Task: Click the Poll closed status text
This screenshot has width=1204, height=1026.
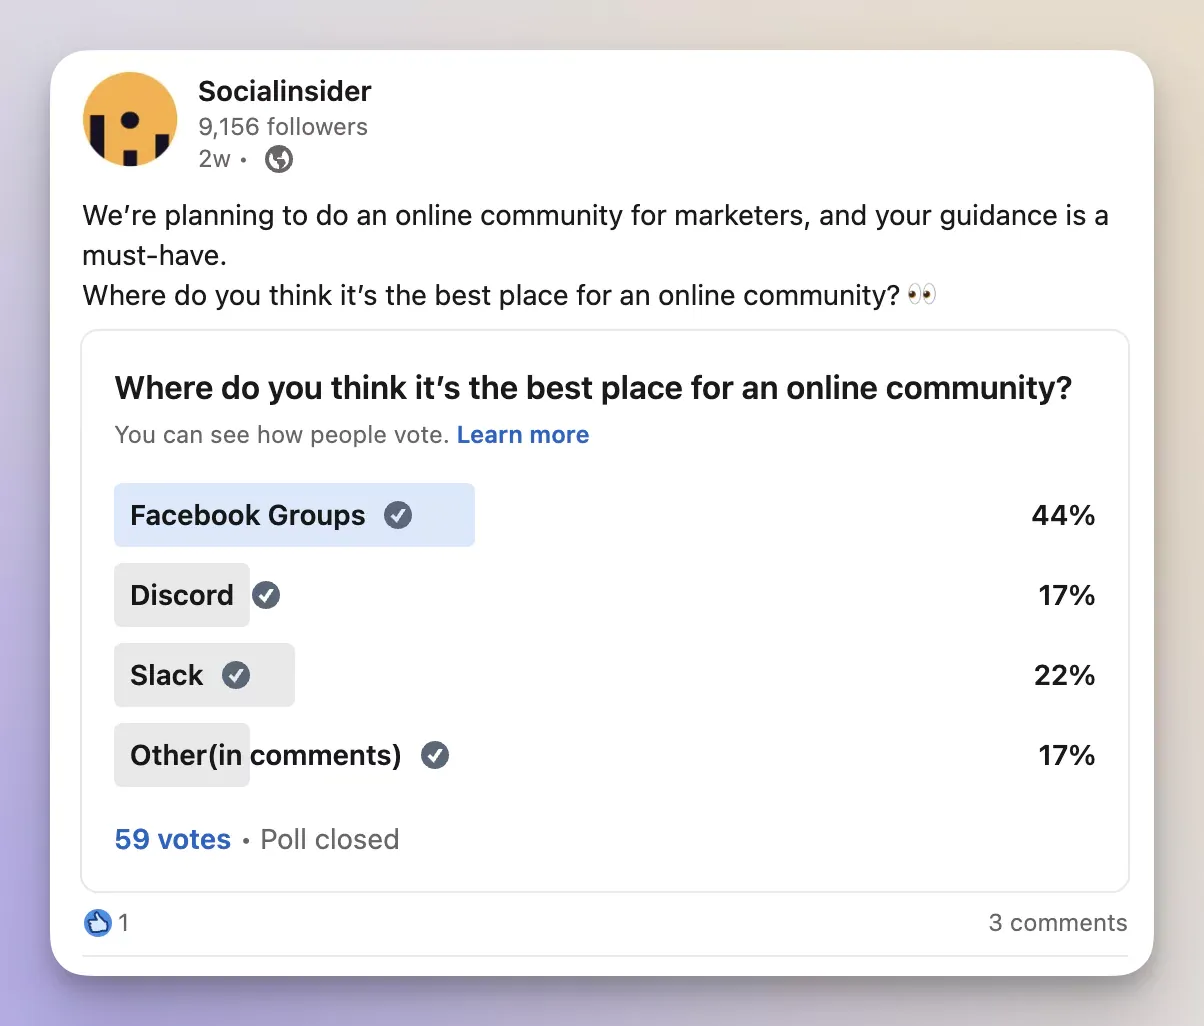Action: (330, 839)
